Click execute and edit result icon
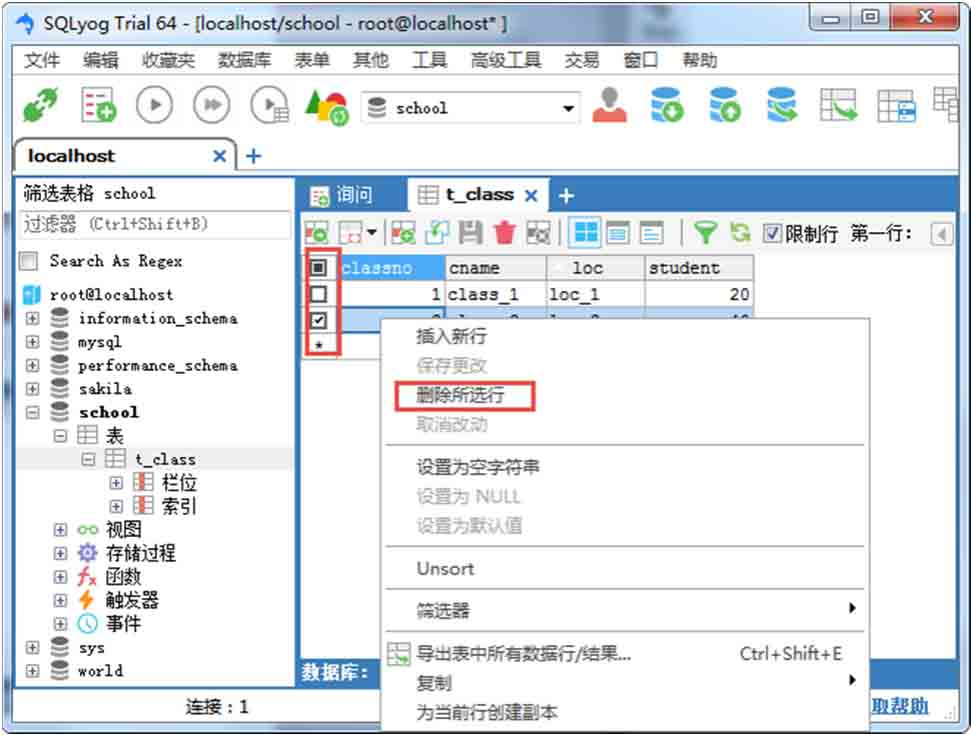 click(x=270, y=105)
